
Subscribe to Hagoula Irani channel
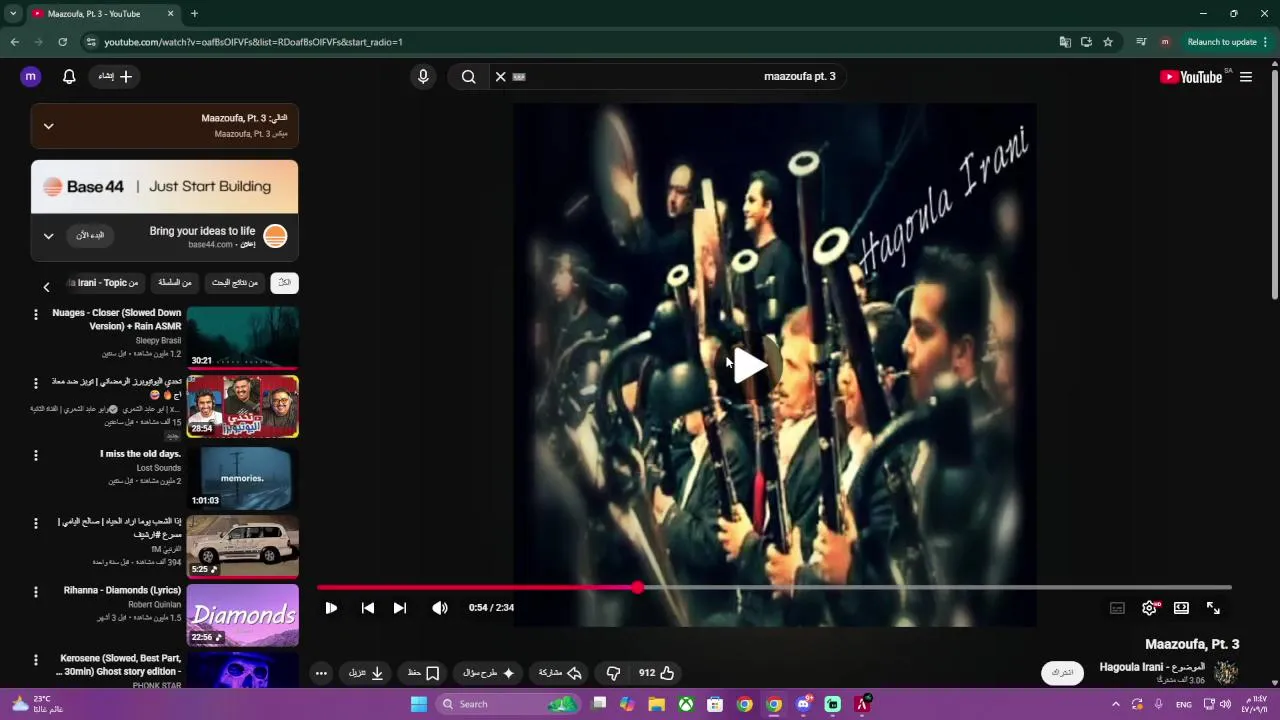(x=1063, y=673)
